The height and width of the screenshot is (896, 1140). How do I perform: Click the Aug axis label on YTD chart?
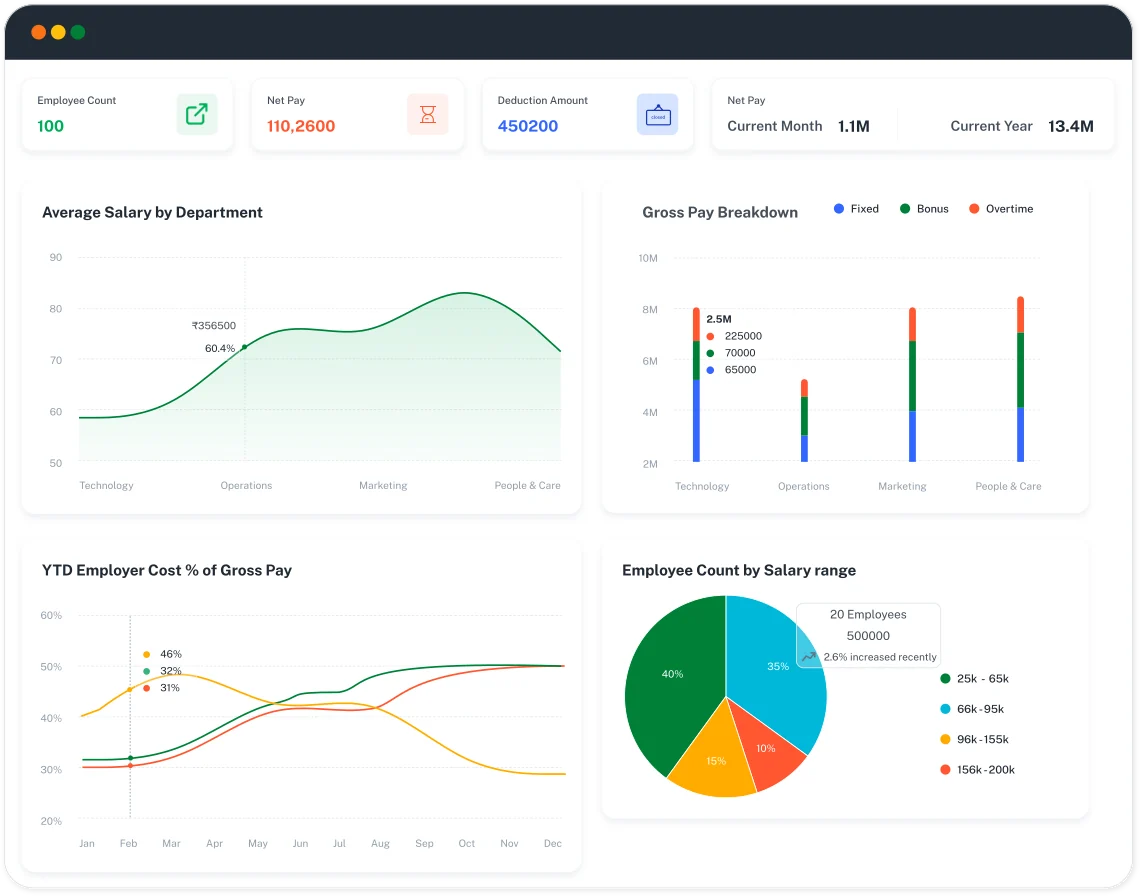(x=380, y=844)
